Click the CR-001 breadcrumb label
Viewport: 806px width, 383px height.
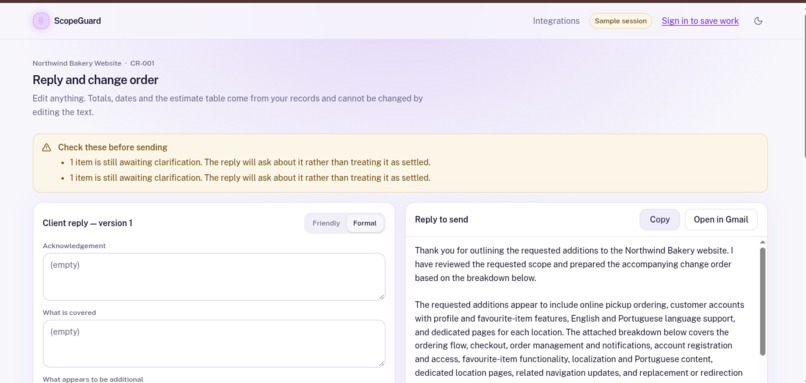point(142,63)
